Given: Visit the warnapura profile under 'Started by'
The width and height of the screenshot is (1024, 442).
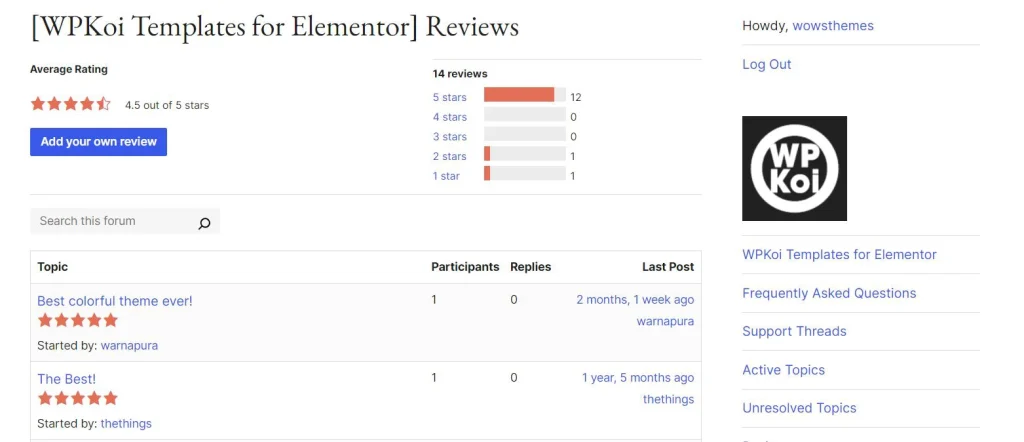Looking at the screenshot, I should coord(129,345).
